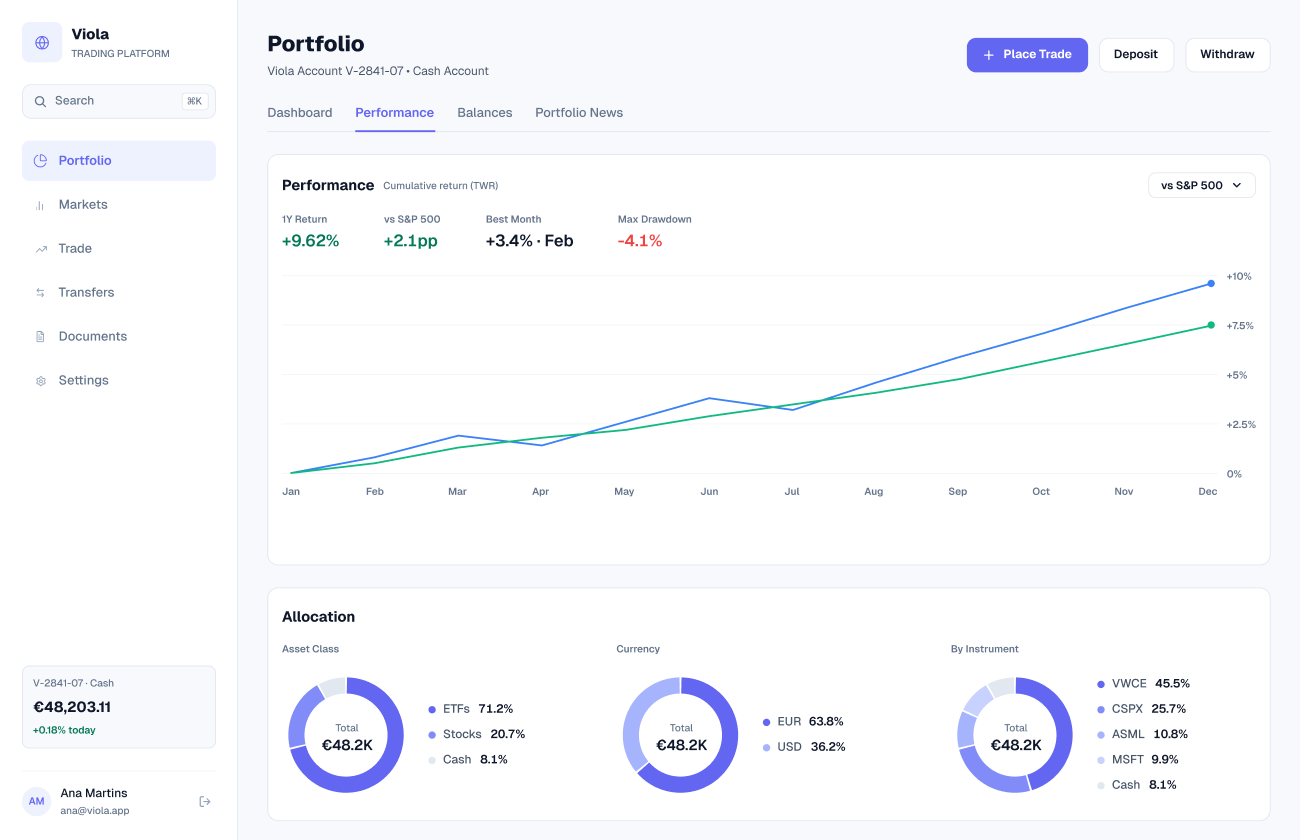
Task: Click the Cumulative return (TWR) label
Action: (x=441, y=186)
